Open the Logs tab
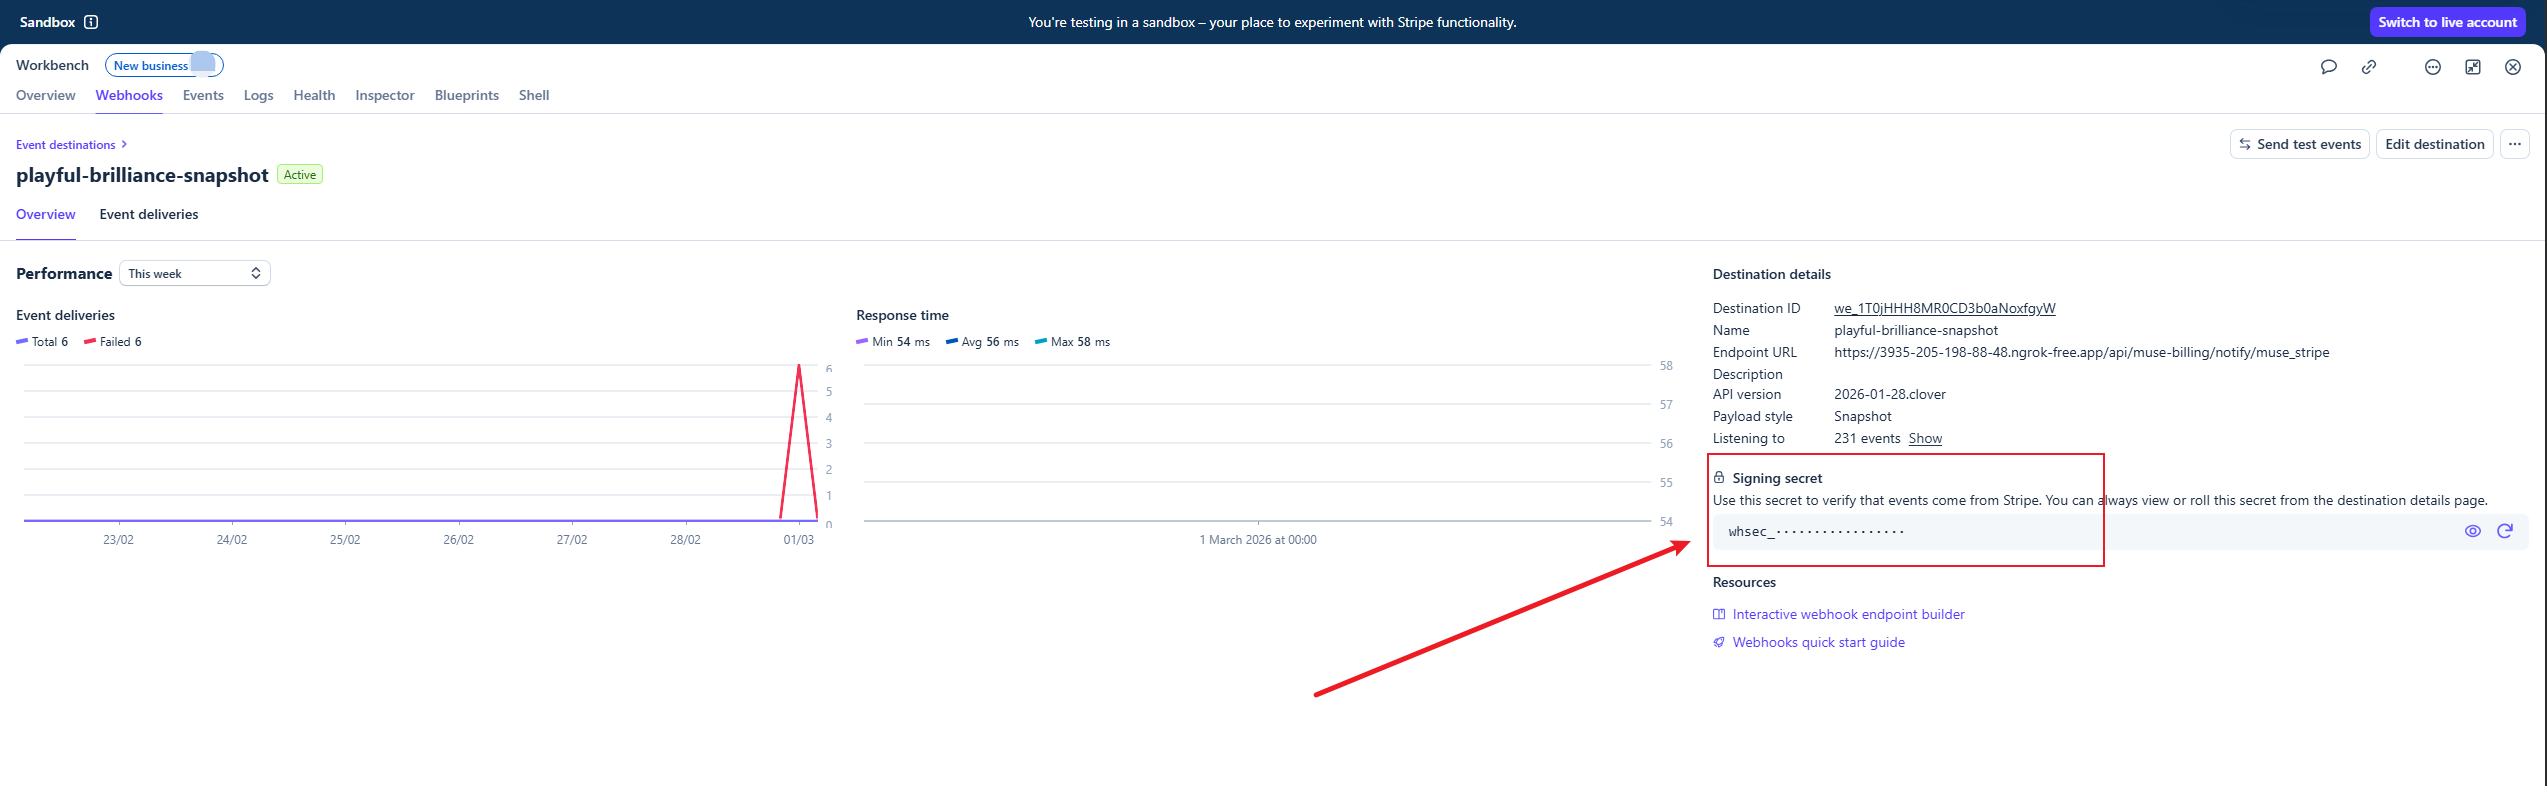The width and height of the screenshot is (2547, 786). click(x=258, y=95)
